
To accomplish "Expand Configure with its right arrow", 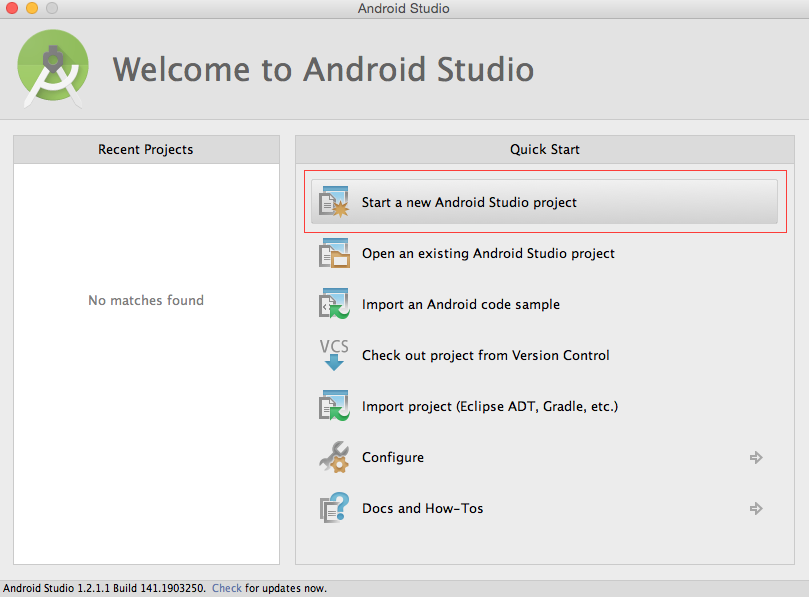I will [756, 457].
